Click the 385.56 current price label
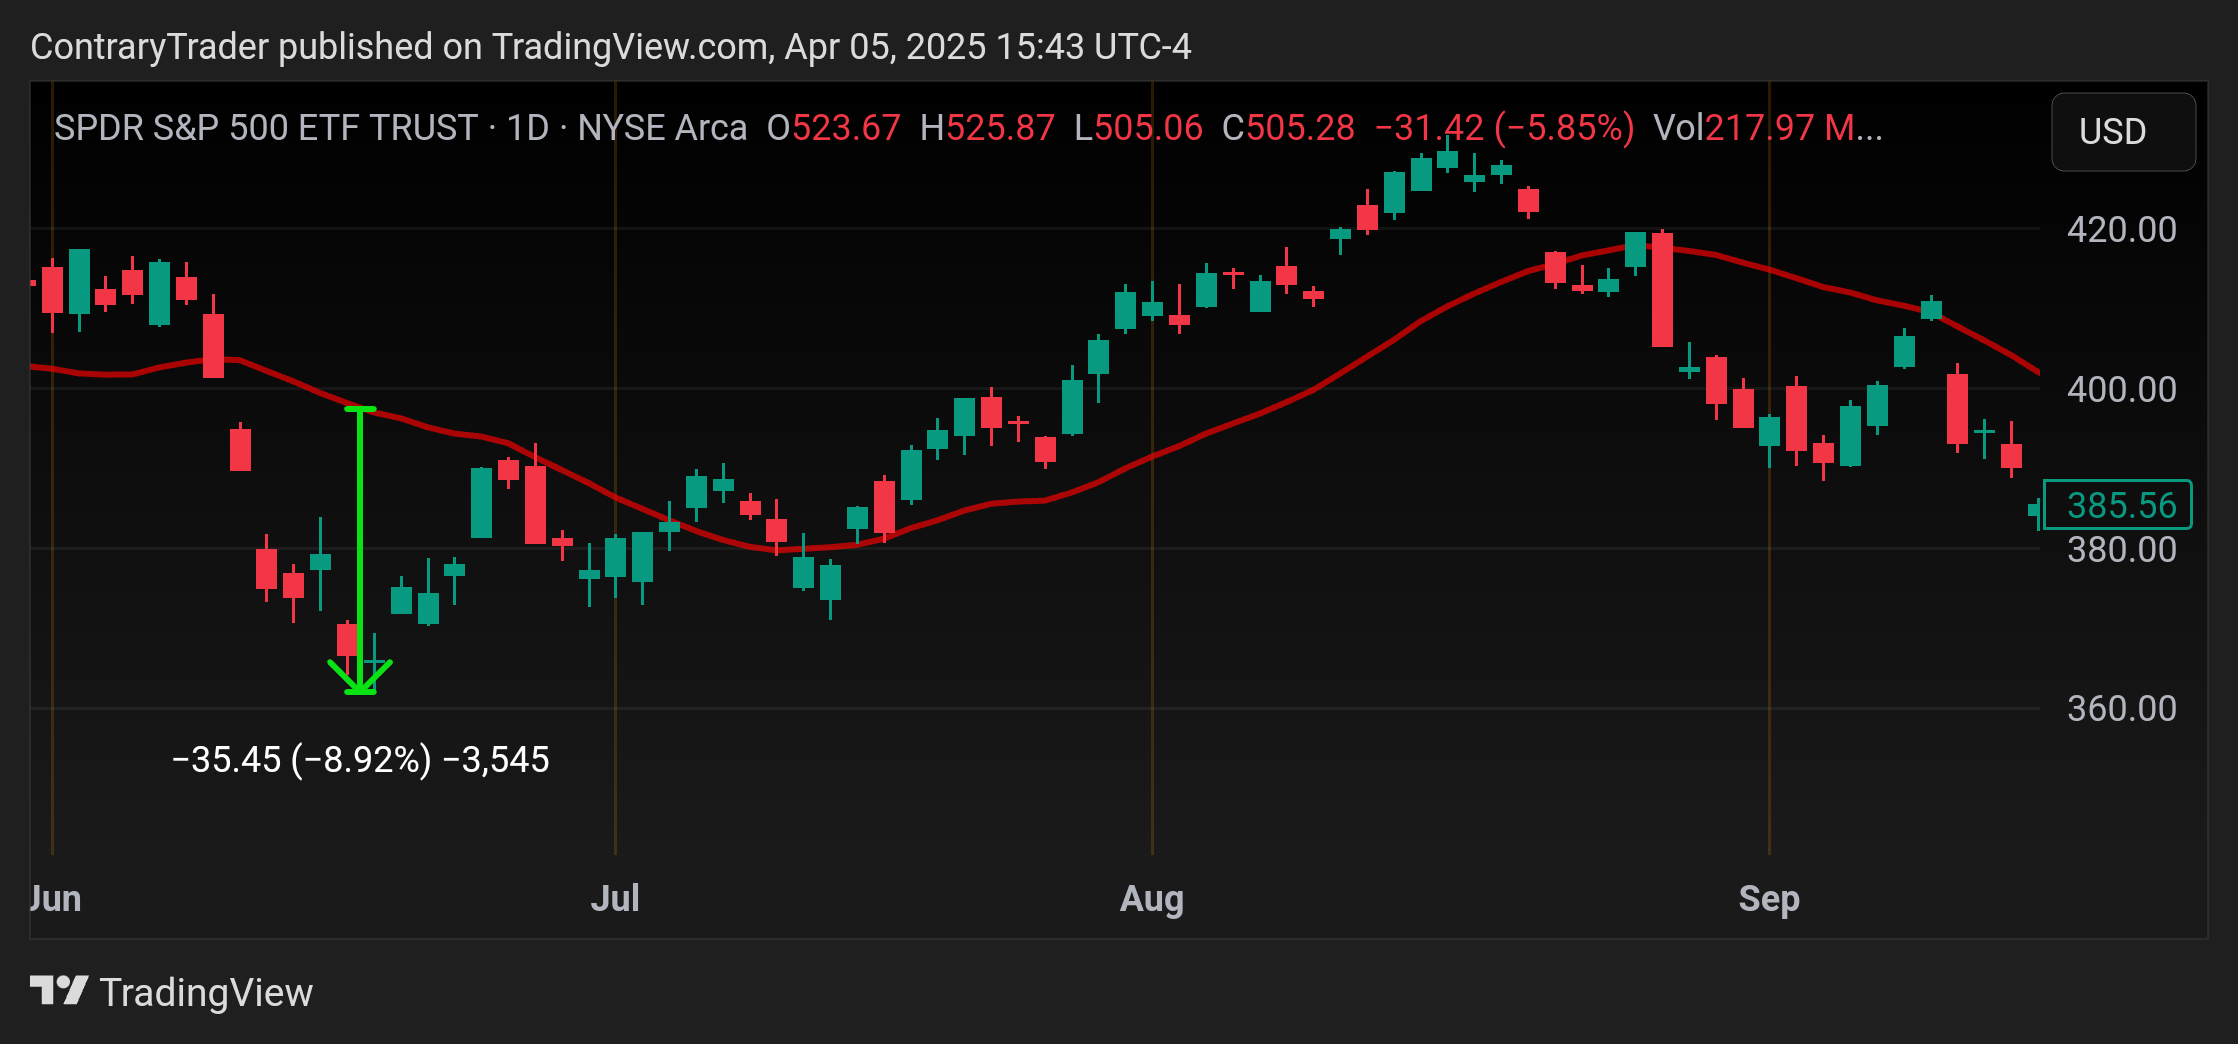2238x1044 pixels. coord(2118,505)
